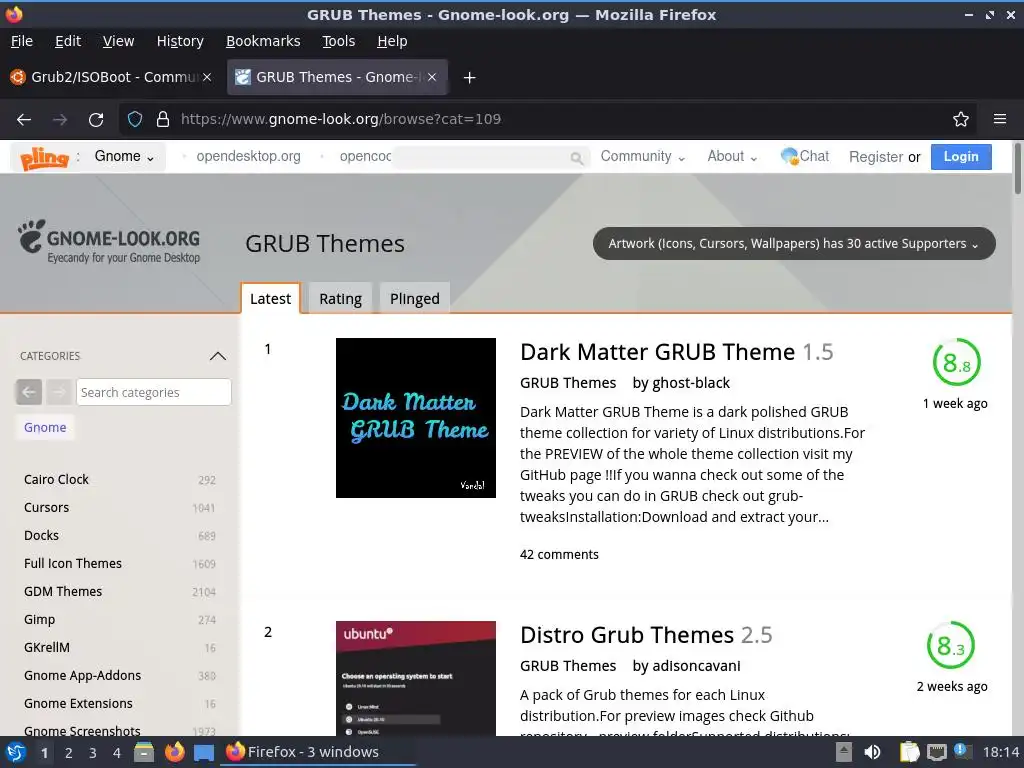Open the Dark Matter theme thumbnail

tap(415, 418)
